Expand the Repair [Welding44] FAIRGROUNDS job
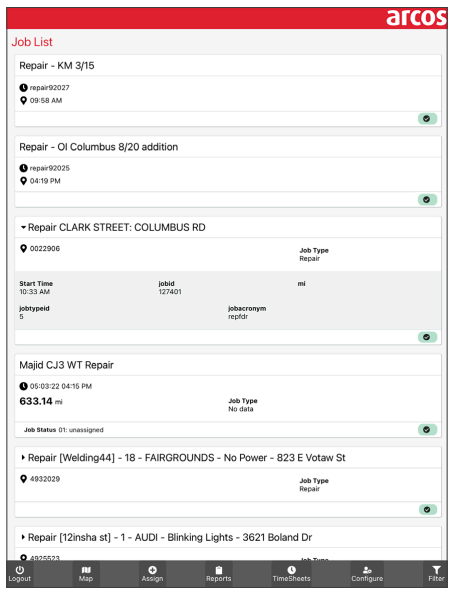Viewport: 461px width, 594px height. (x=23, y=458)
